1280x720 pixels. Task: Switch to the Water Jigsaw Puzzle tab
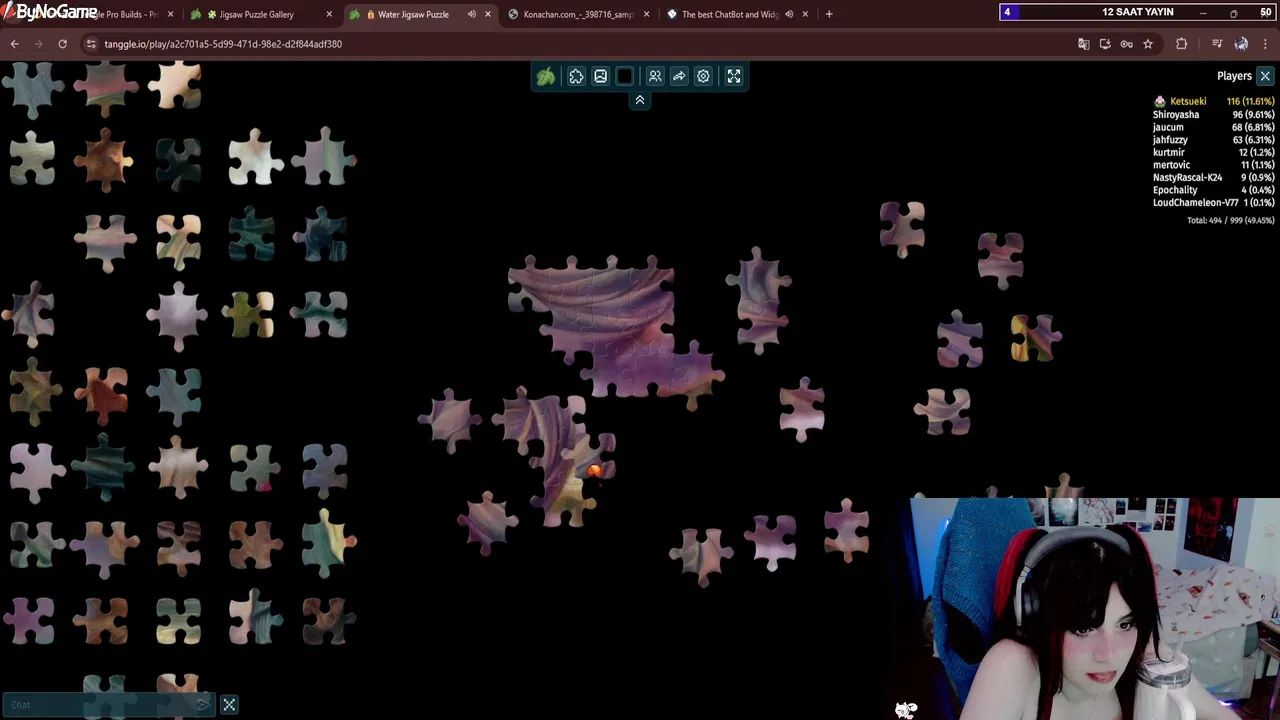click(x=412, y=14)
